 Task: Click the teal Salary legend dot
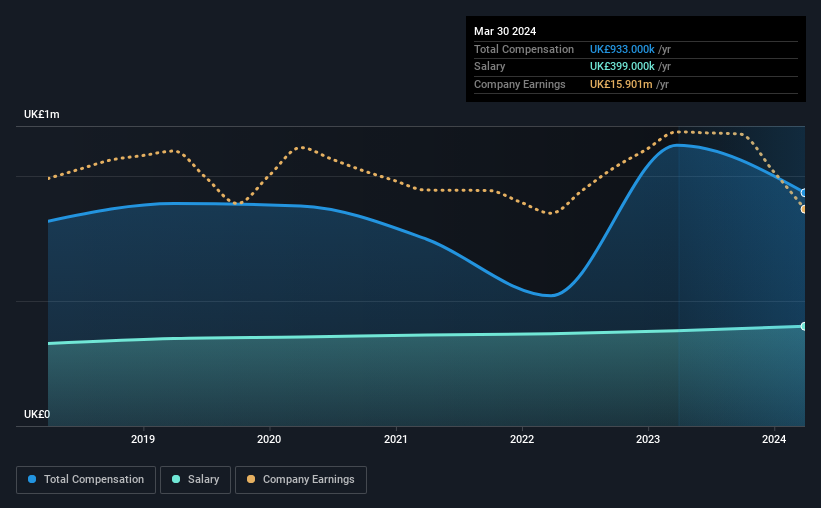(x=176, y=479)
